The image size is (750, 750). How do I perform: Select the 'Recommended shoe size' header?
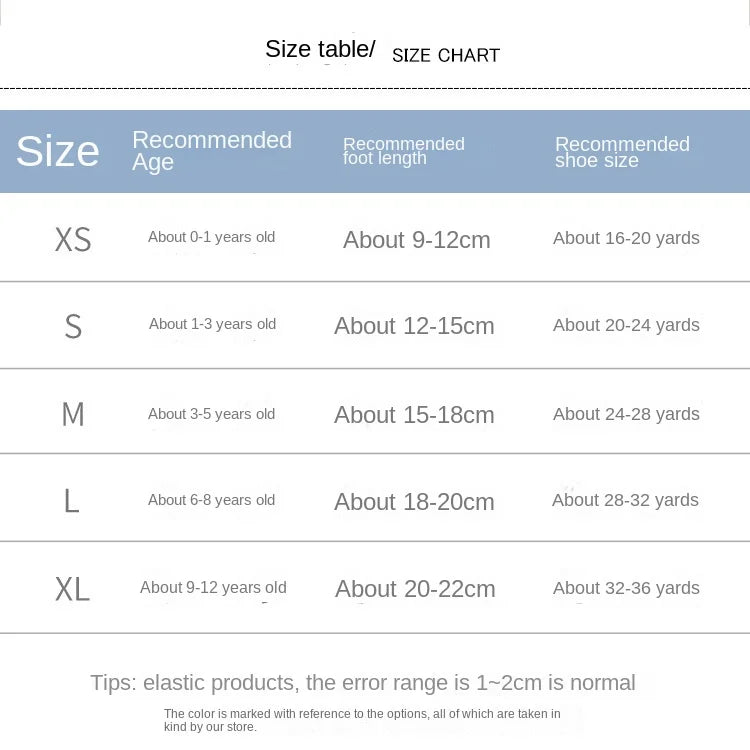point(622,152)
